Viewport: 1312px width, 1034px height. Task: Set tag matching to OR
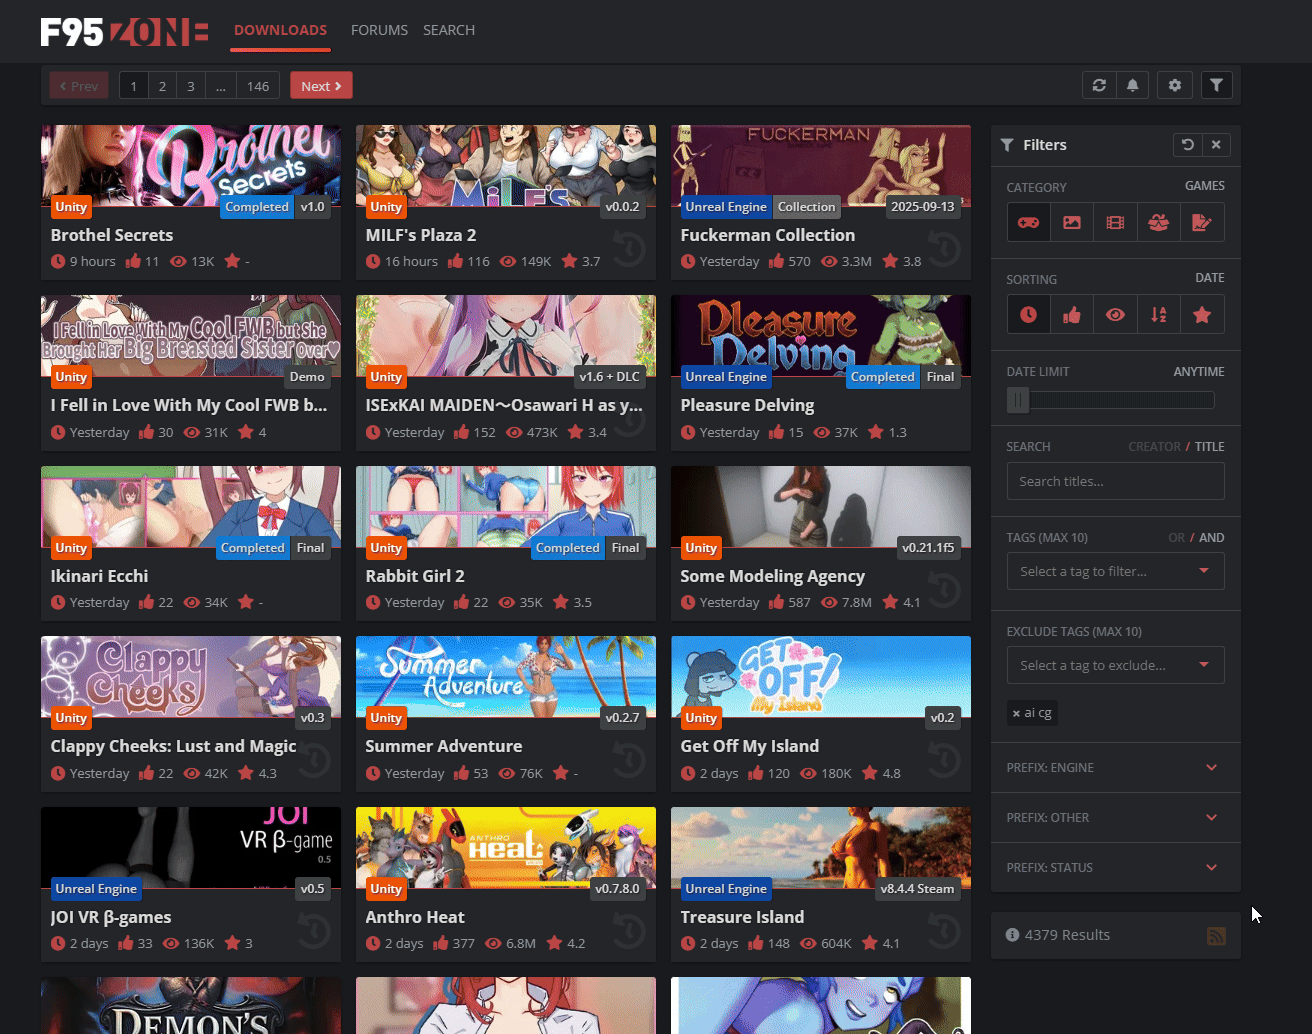[x=1176, y=538]
